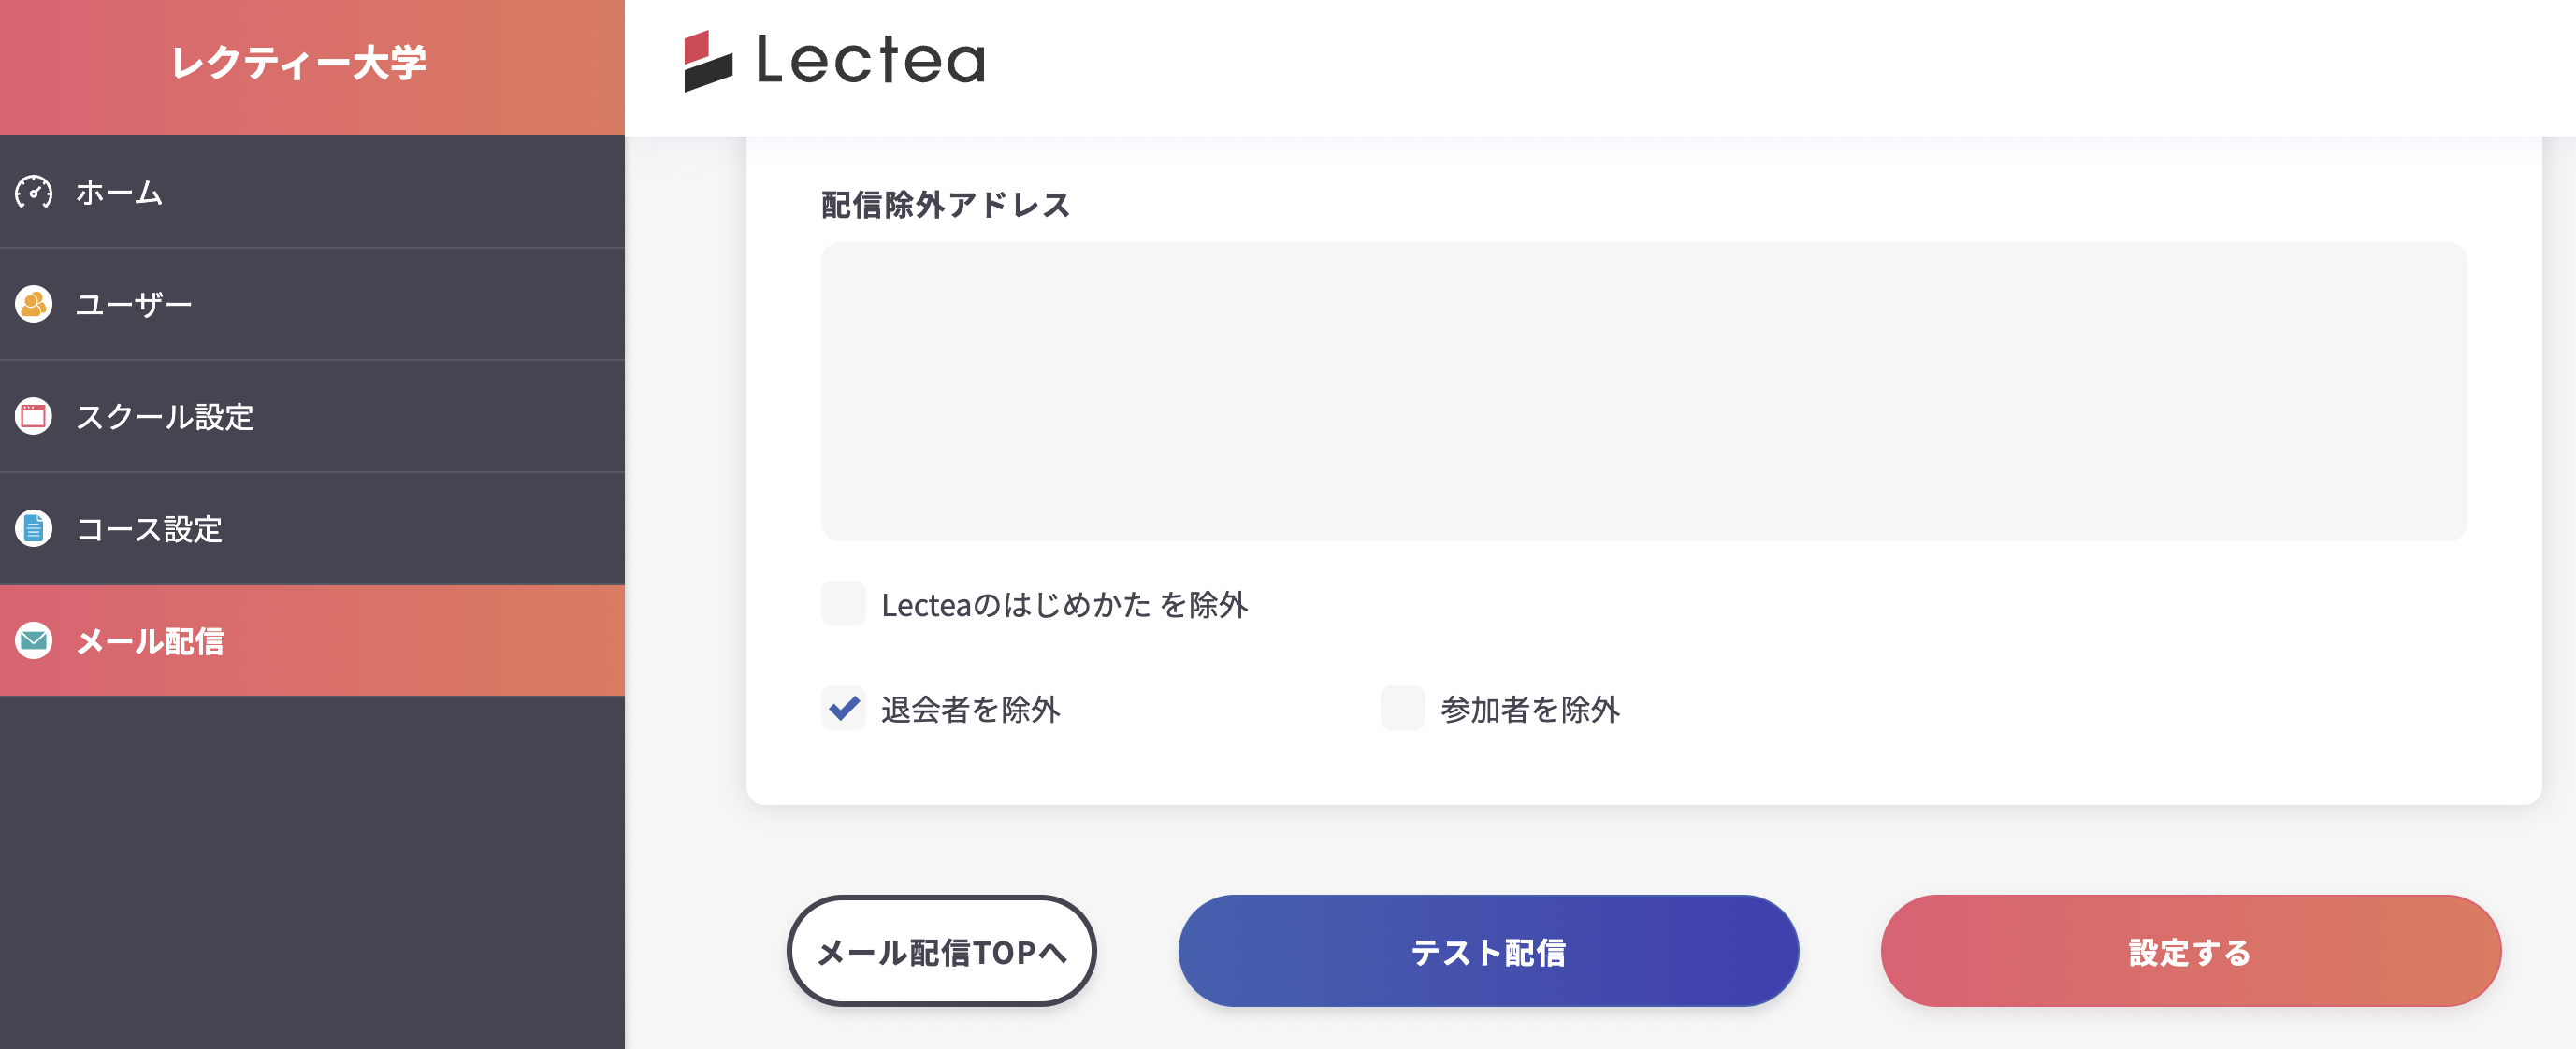
Task: Check the 参加者を除外 checkbox
Action: (1402, 708)
